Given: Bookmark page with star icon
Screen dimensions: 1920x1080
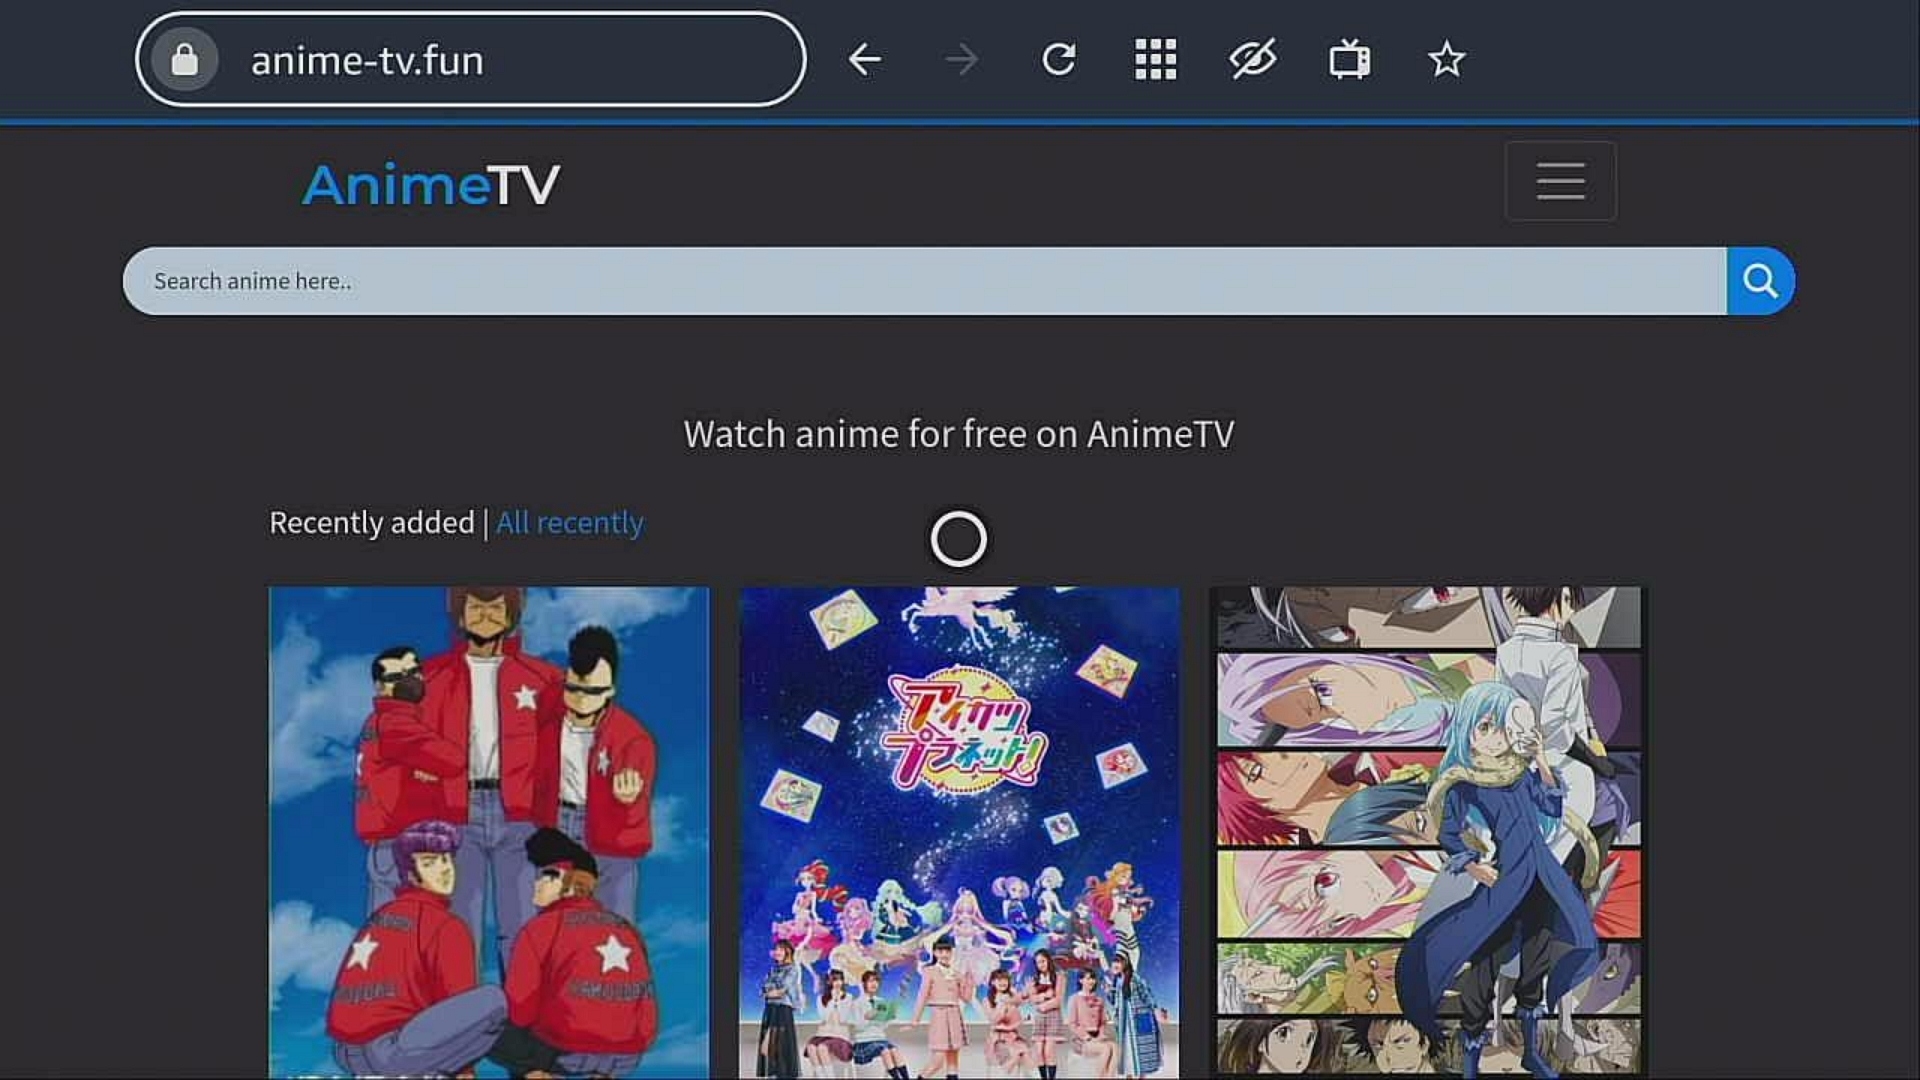Looking at the screenshot, I should pyautogui.click(x=1446, y=60).
